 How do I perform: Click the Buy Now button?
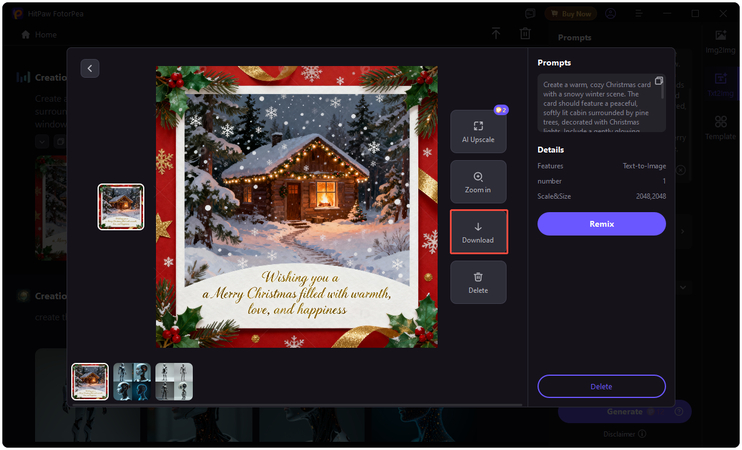pos(571,14)
